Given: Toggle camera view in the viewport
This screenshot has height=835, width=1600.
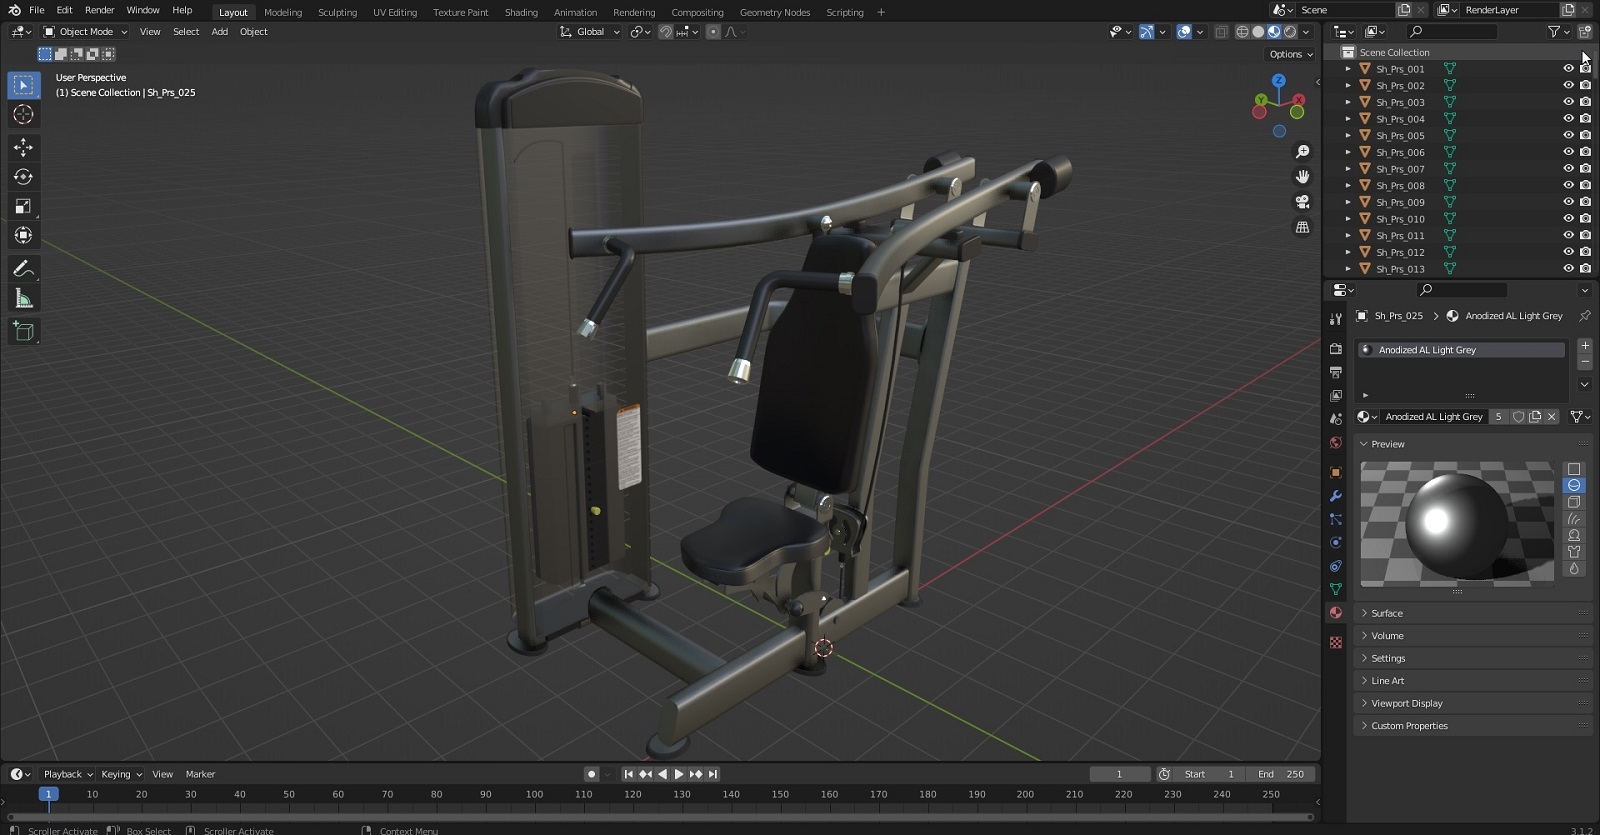Looking at the screenshot, I should pyautogui.click(x=1302, y=202).
